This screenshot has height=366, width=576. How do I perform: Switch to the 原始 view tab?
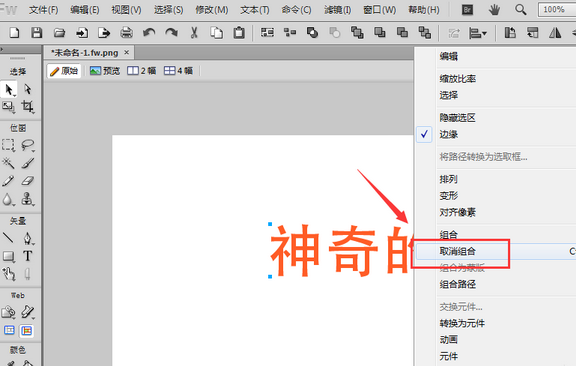click(64, 71)
